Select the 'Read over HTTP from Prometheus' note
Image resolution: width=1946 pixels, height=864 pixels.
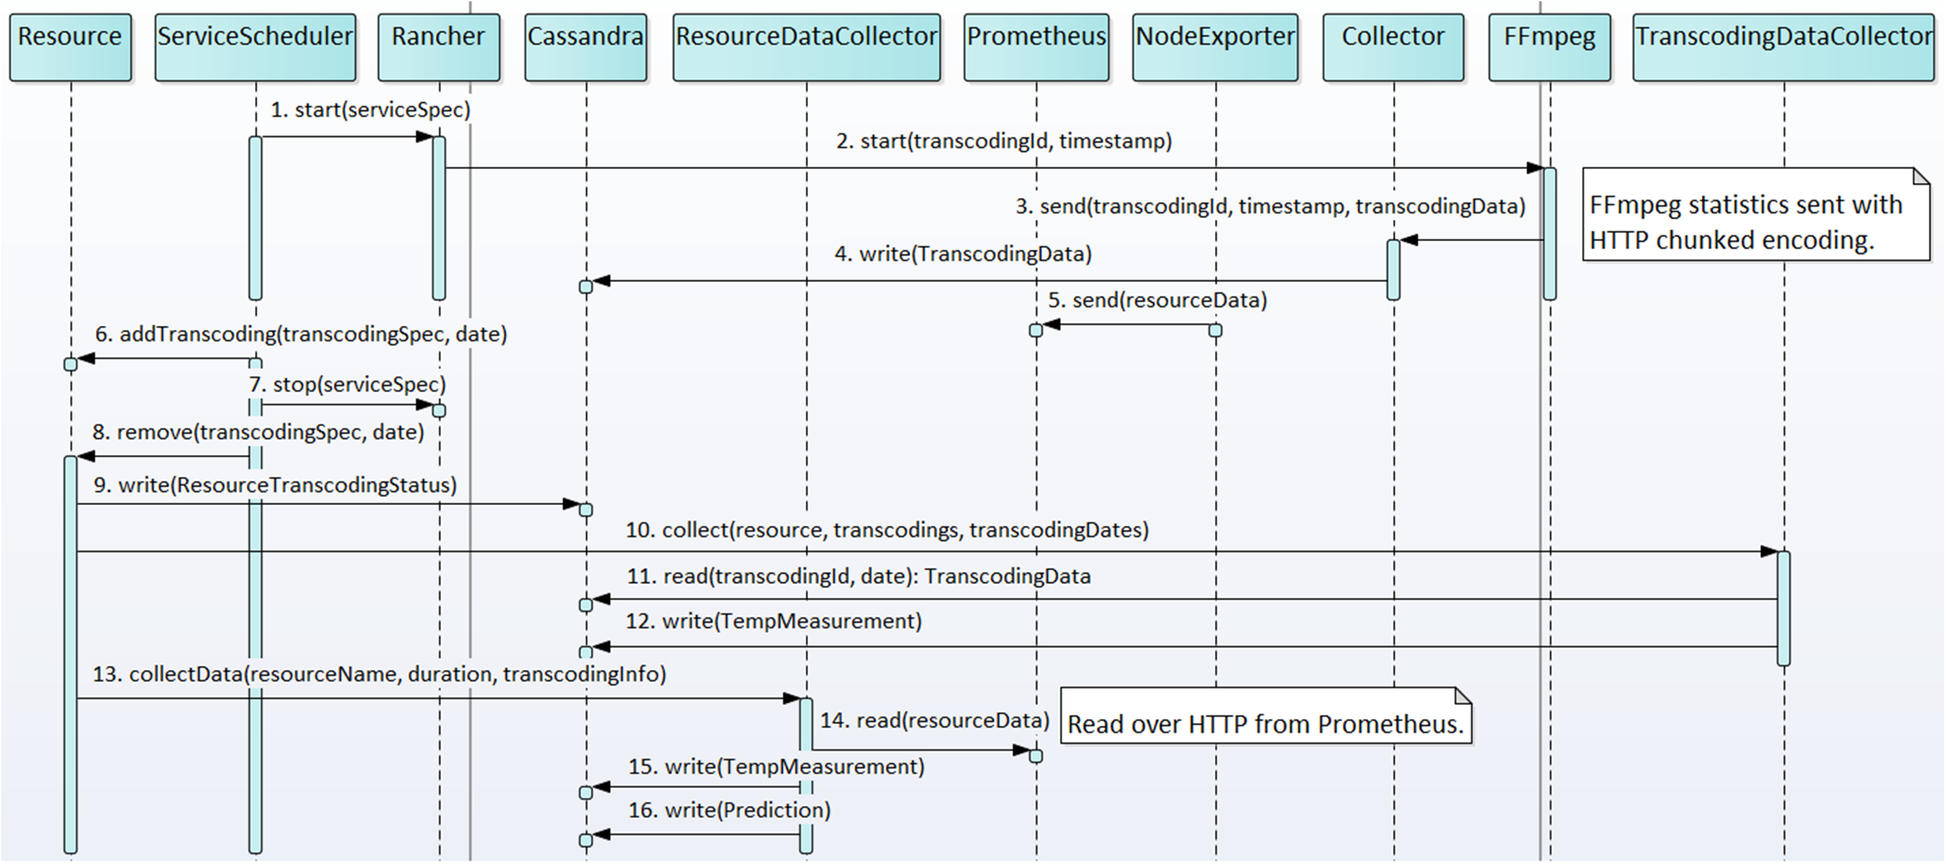(1266, 716)
